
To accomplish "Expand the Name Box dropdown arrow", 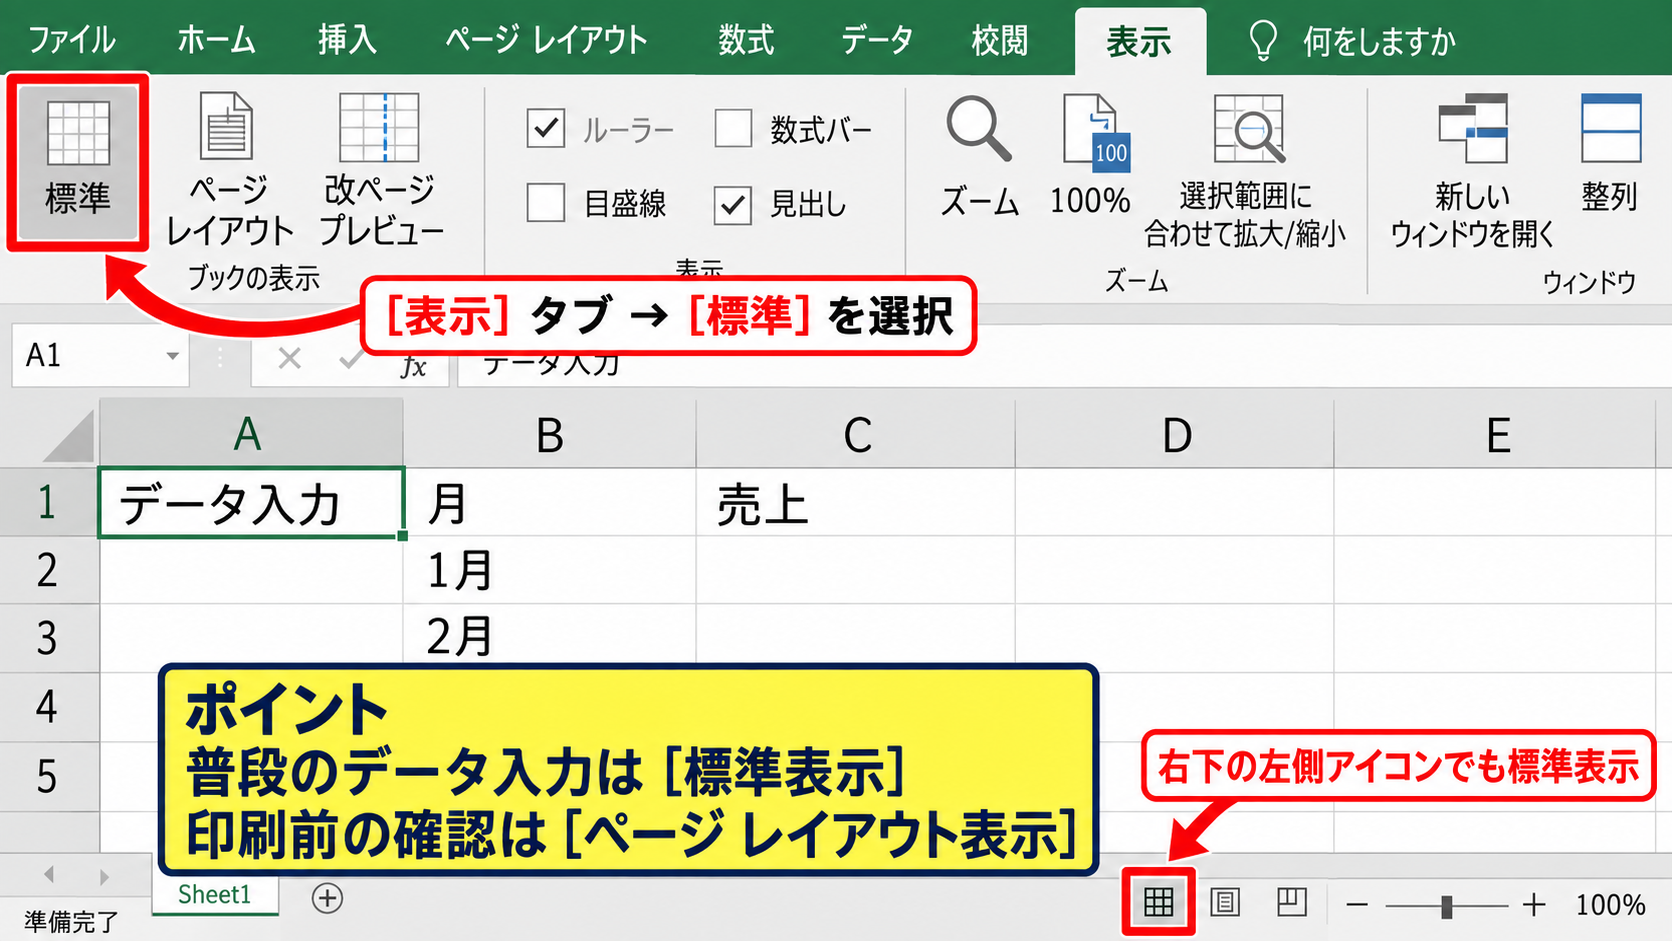I will [172, 356].
